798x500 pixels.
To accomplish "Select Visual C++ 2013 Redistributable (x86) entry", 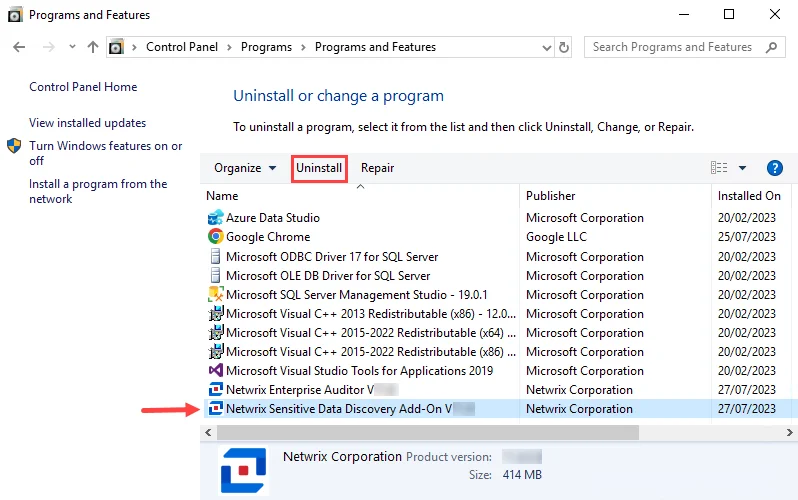I will (x=370, y=314).
